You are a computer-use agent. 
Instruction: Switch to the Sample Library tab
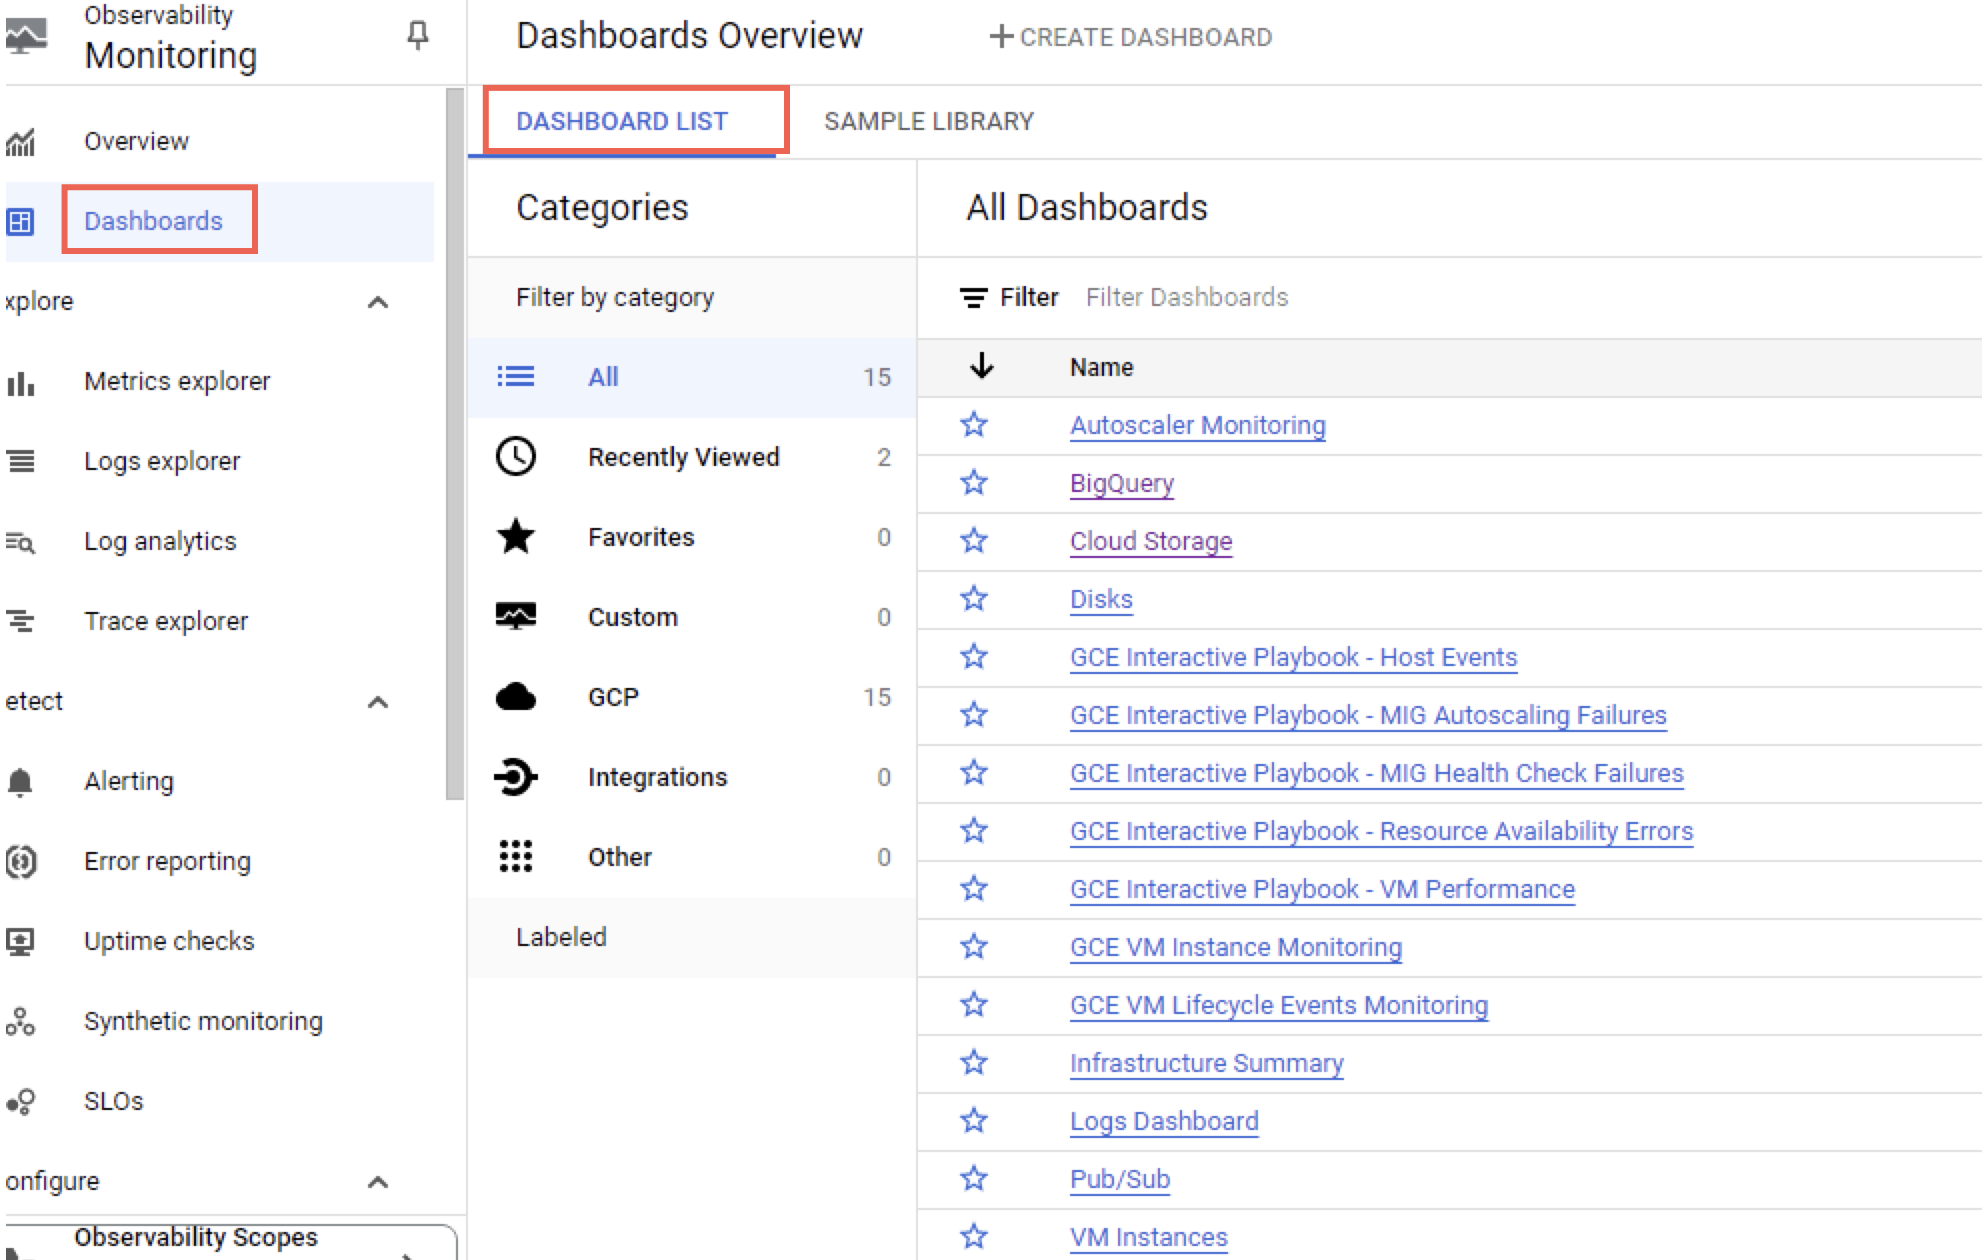929,121
